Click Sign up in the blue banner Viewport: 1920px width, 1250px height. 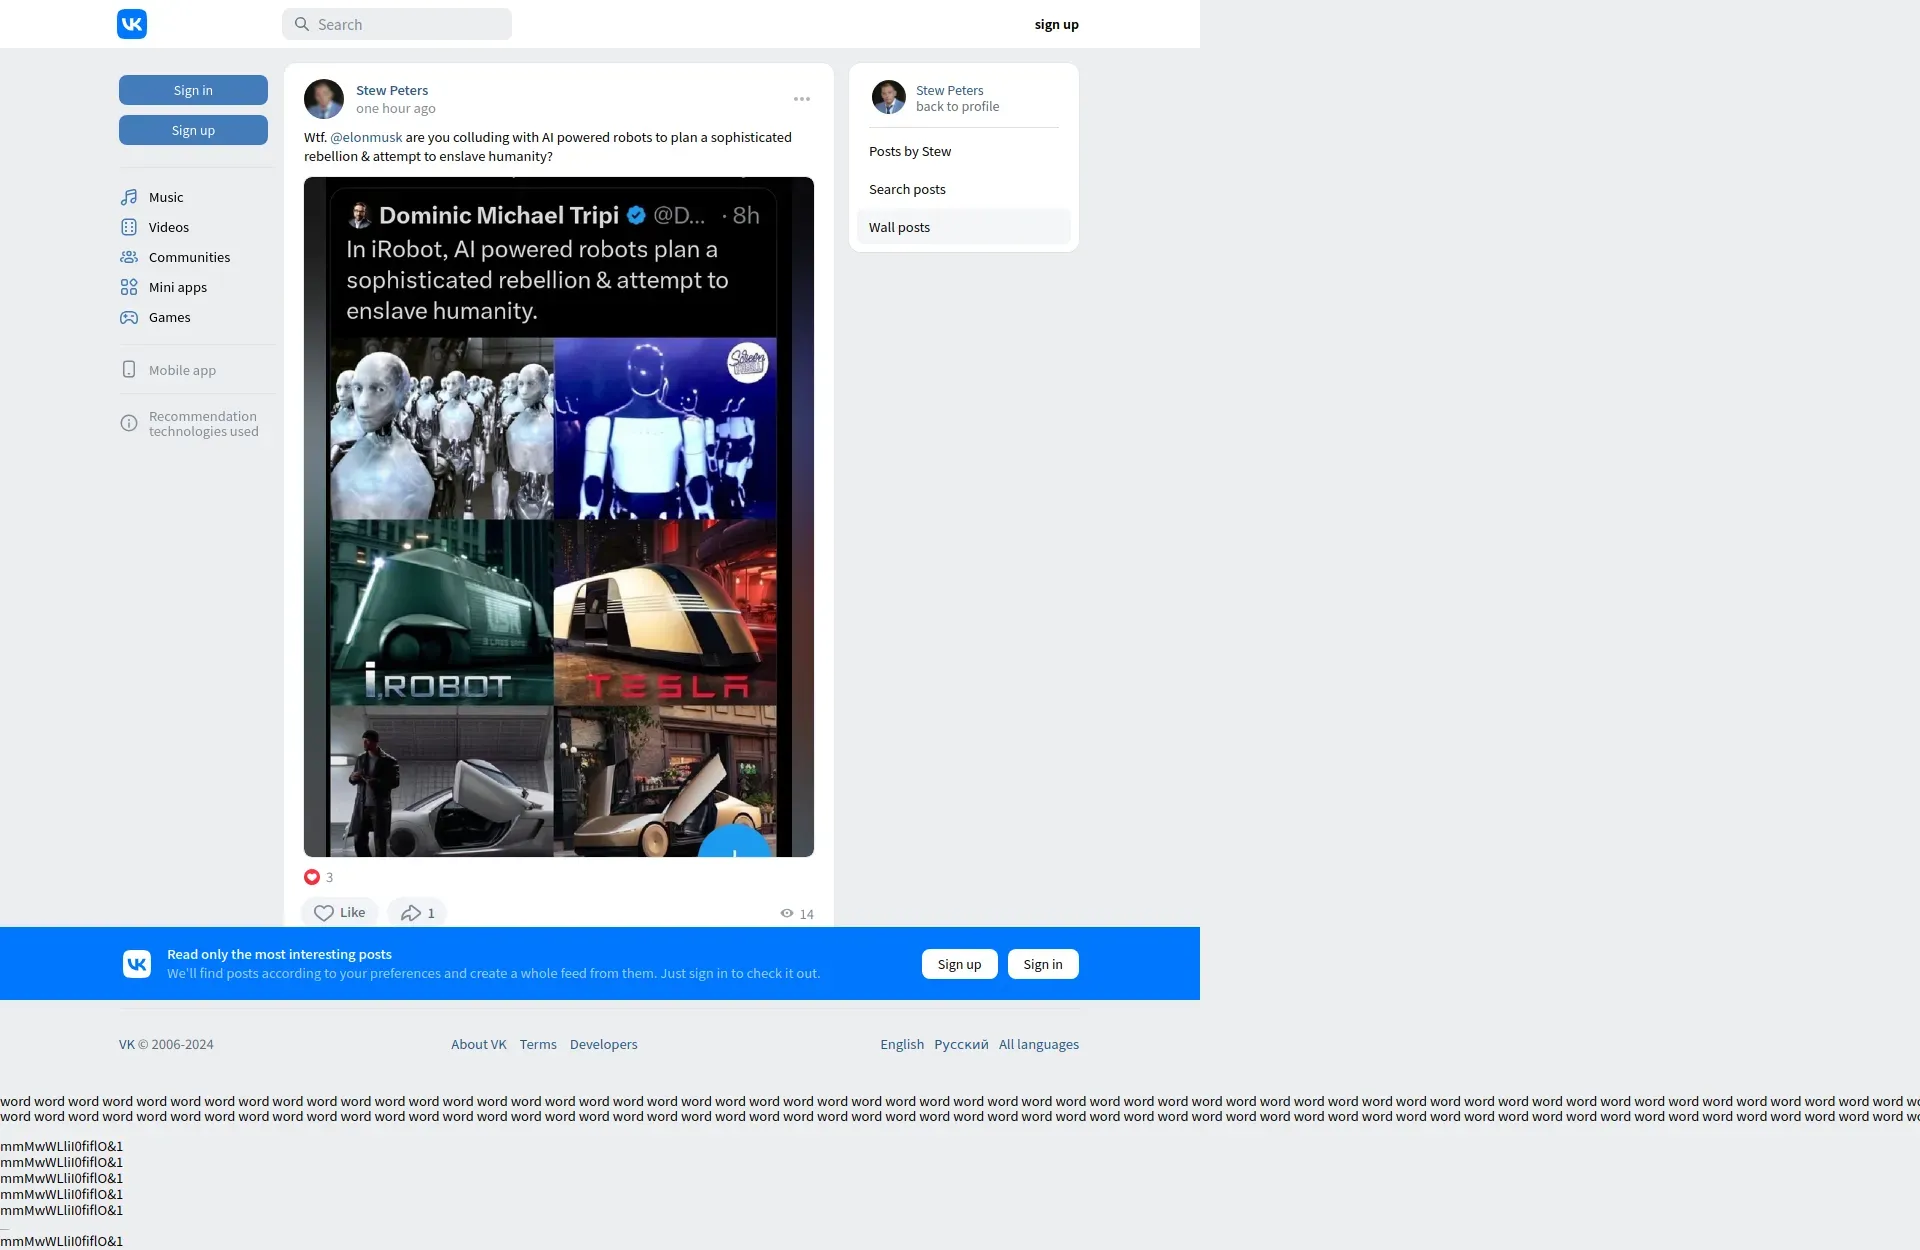(959, 964)
